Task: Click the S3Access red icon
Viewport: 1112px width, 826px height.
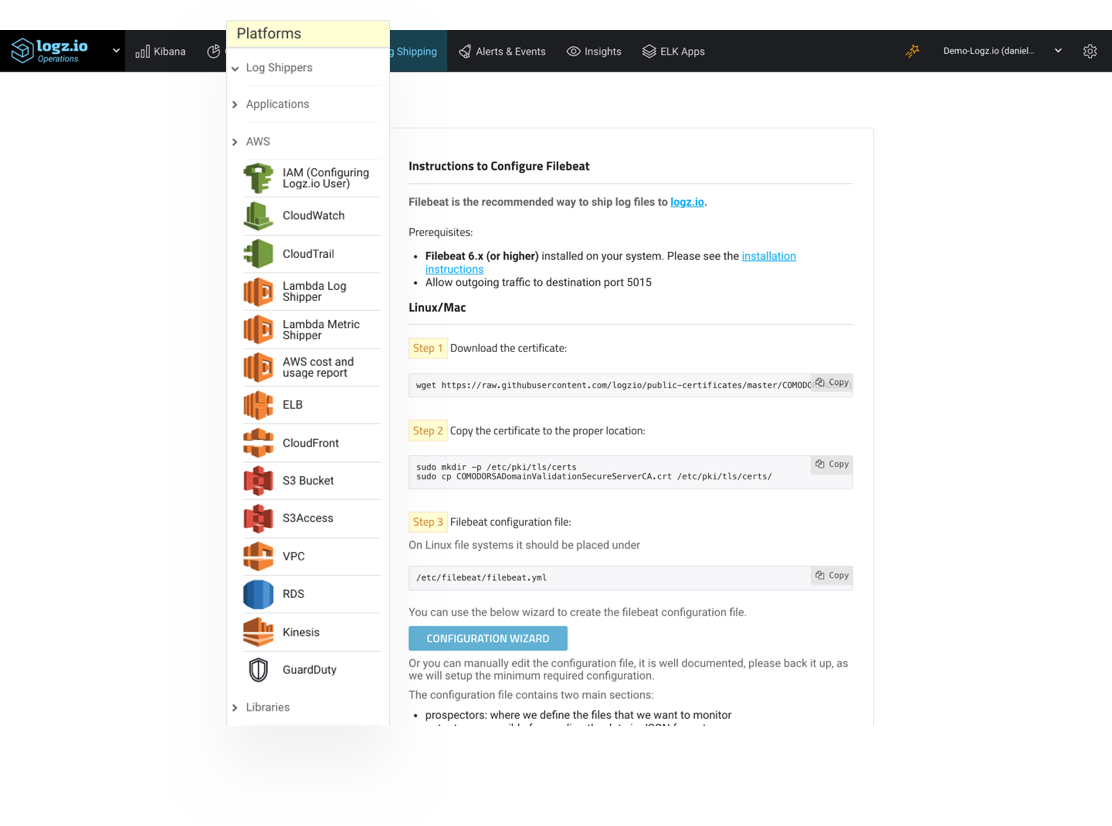Action: coord(258,518)
